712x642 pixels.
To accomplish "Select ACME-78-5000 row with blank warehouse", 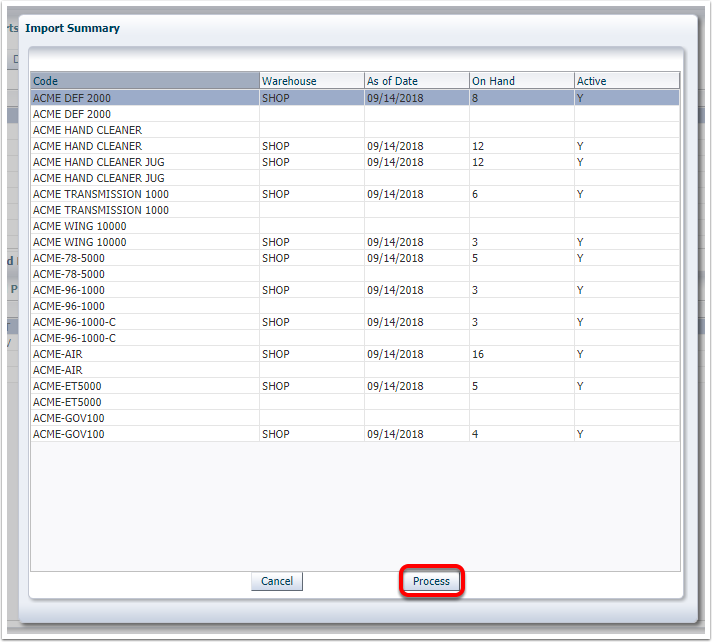I will [355, 274].
